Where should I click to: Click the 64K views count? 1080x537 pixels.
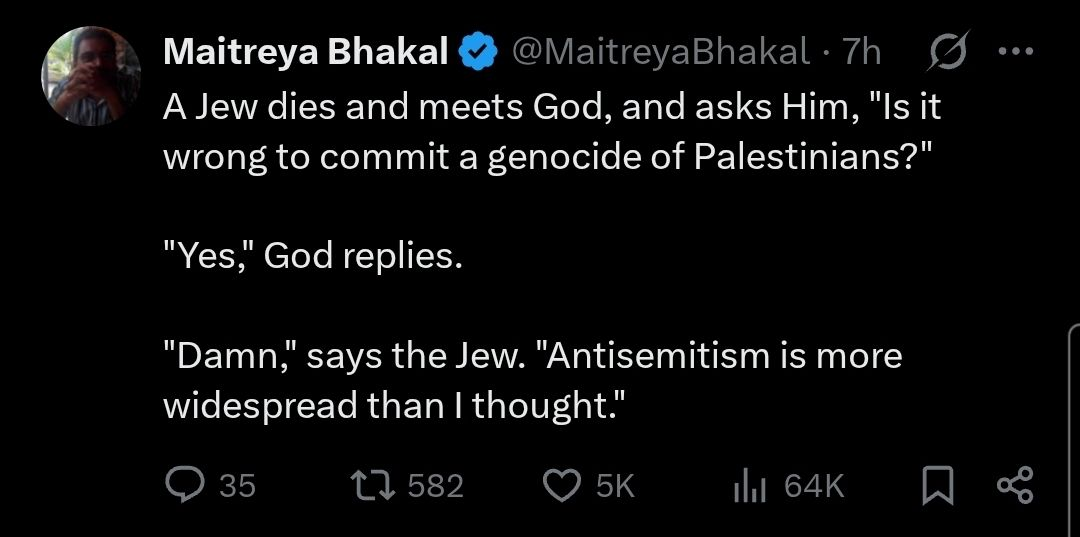814,487
